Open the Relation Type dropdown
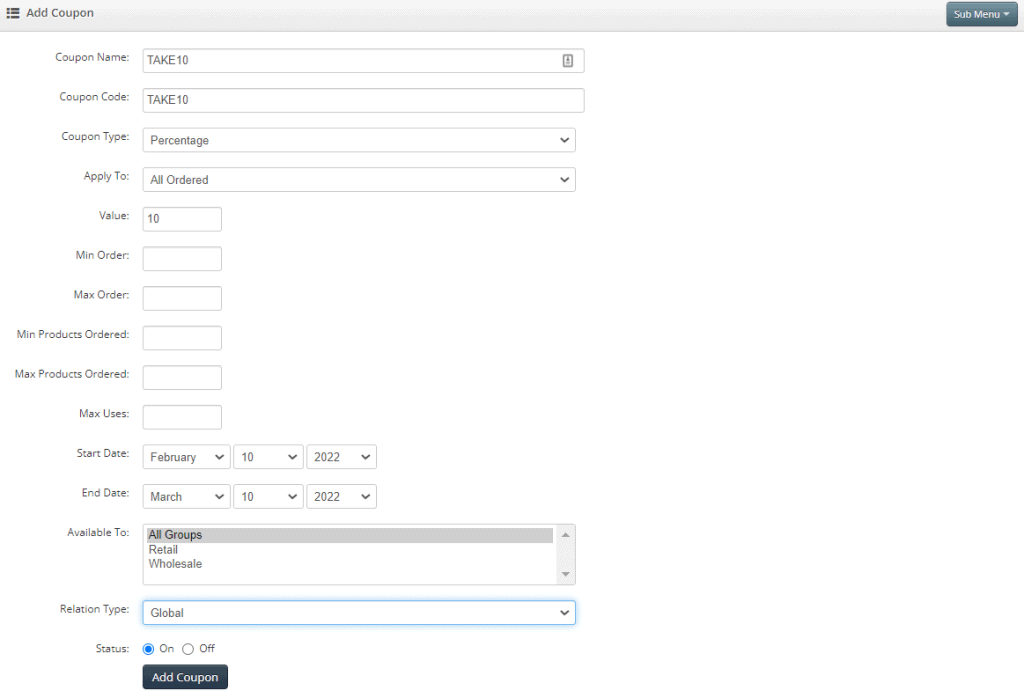Image resolution: width=1024 pixels, height=698 pixels. point(359,613)
